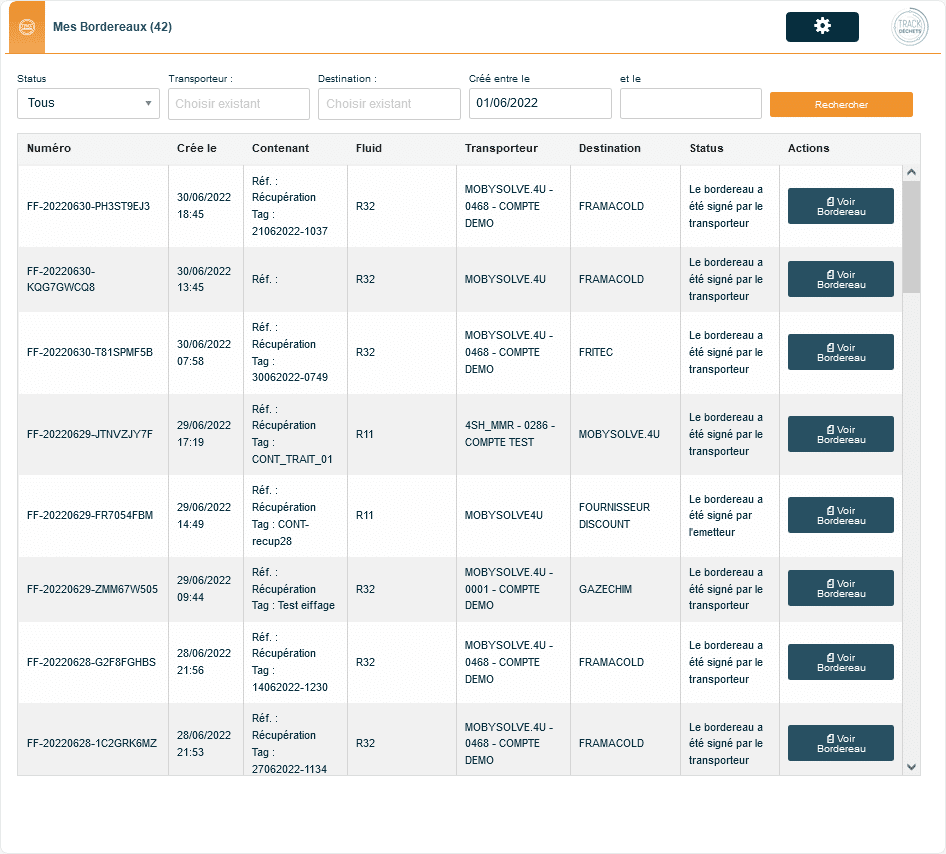Click transporter MOBYSOLVE.4U - 0001 - COMPTE DEMO
This screenshot has width=946, height=854.
(509, 589)
